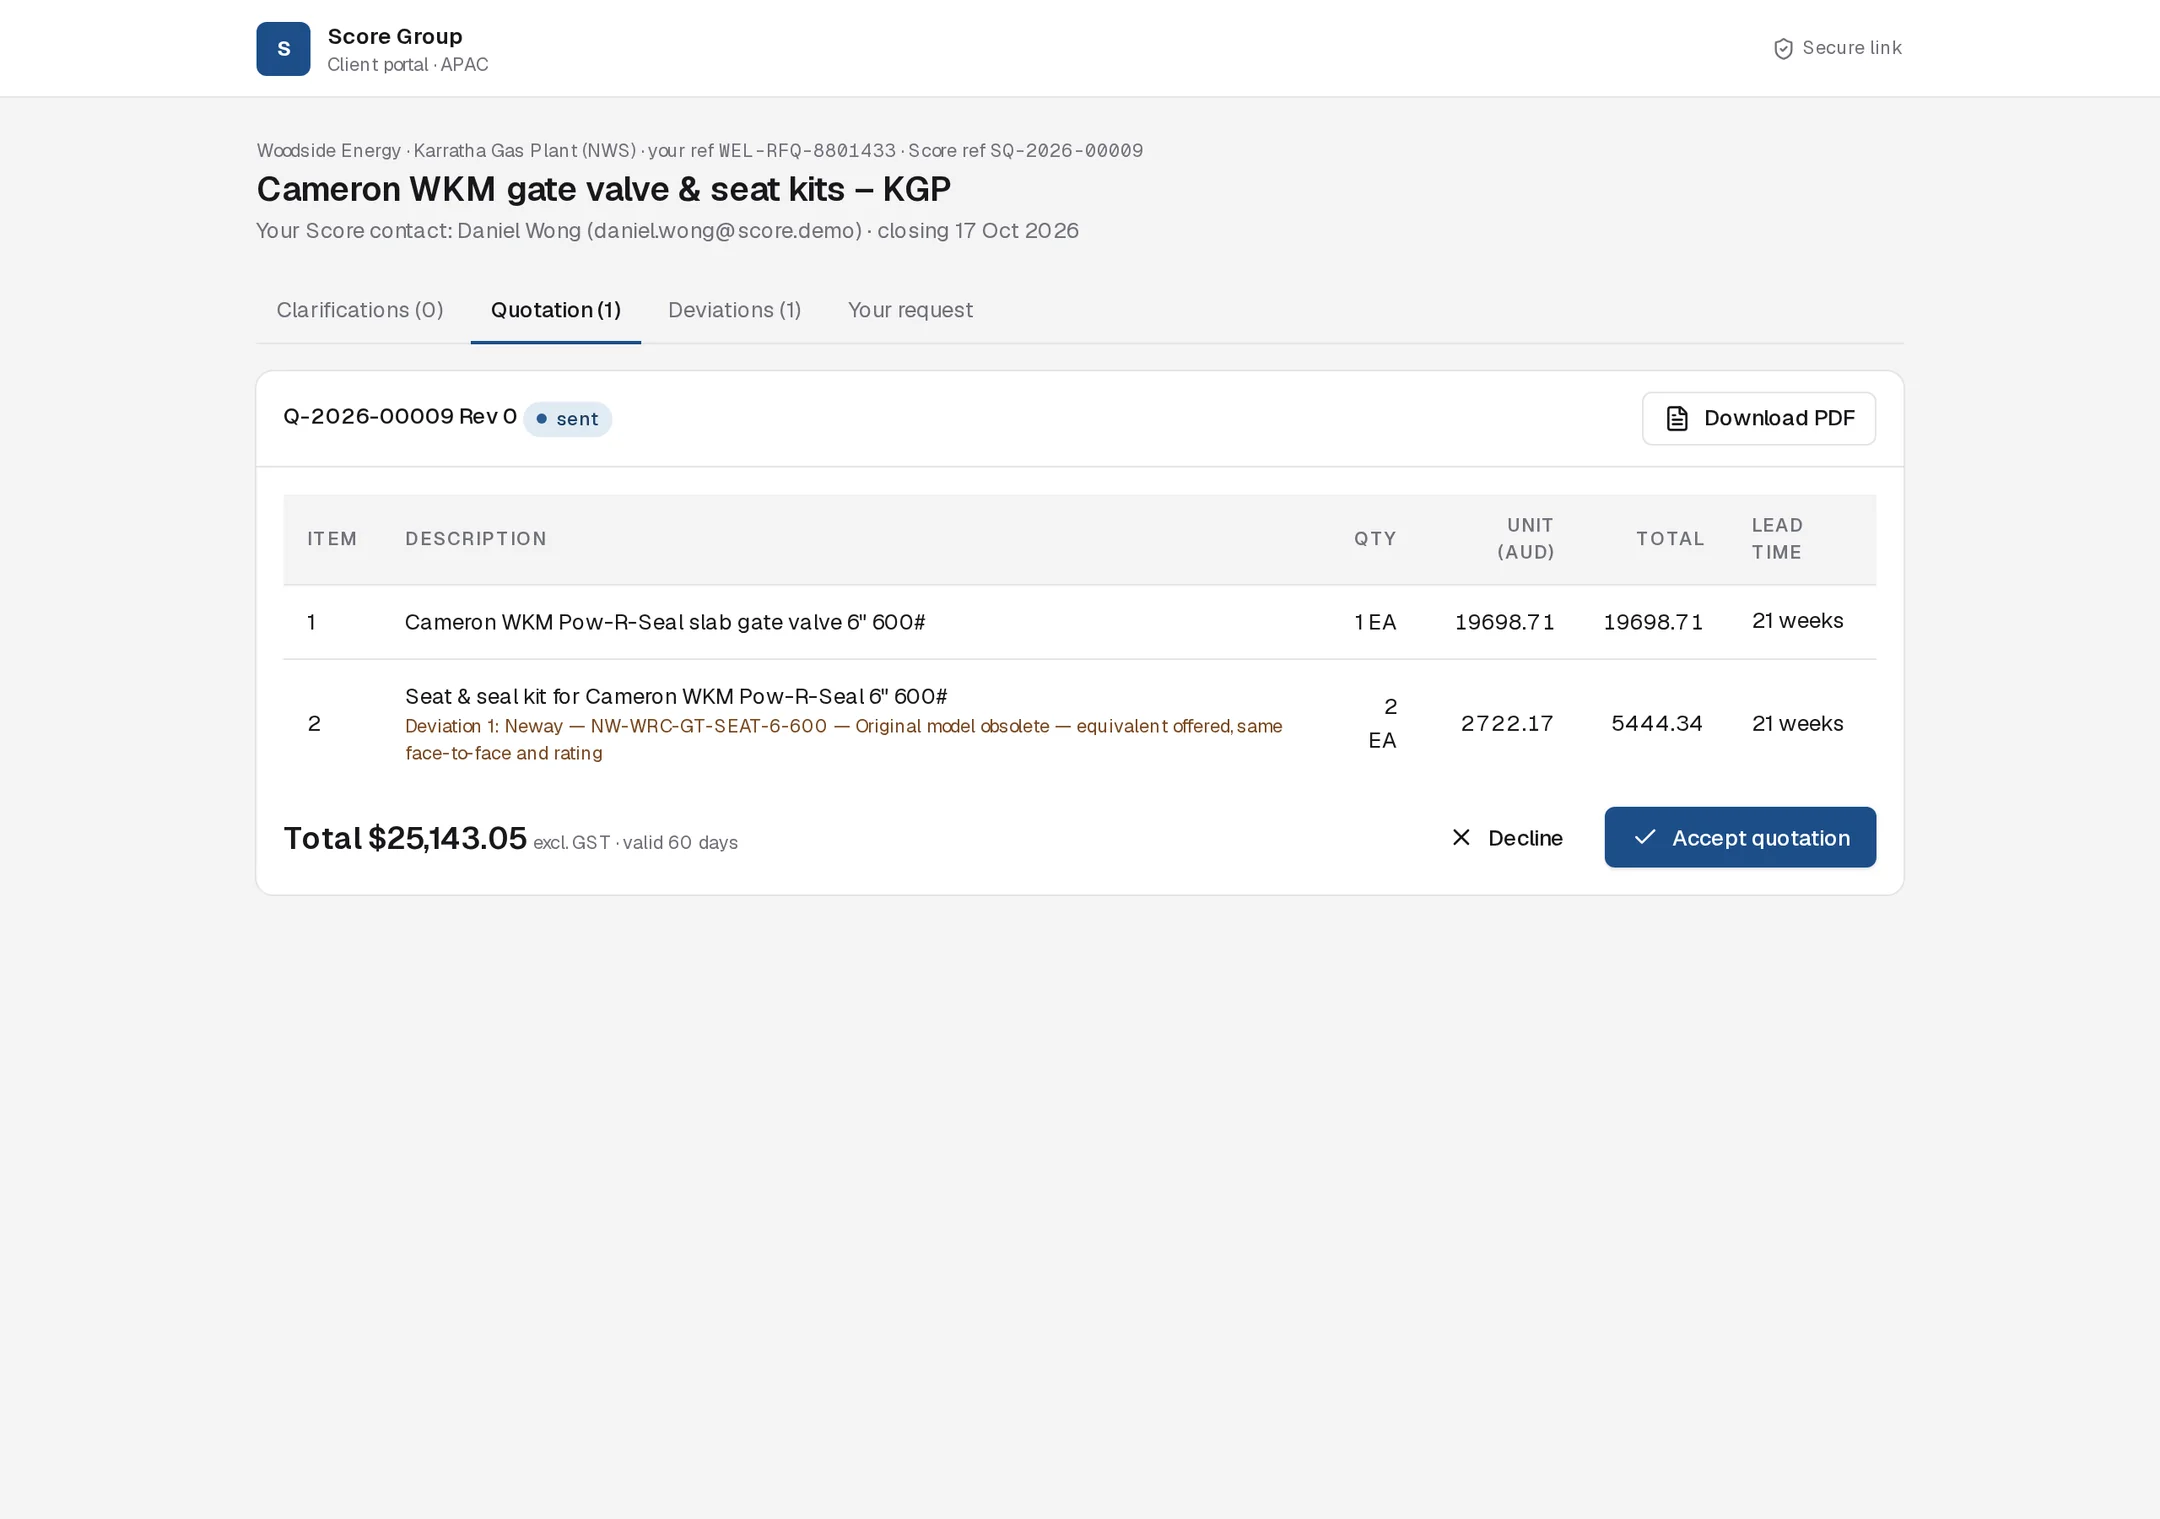Click the Score Group portal name

(x=395, y=37)
